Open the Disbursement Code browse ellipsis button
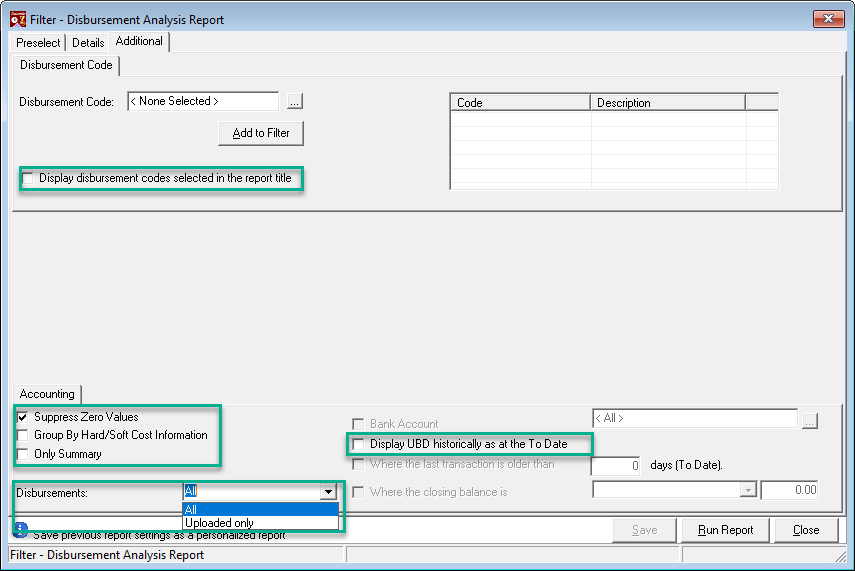 tap(294, 101)
